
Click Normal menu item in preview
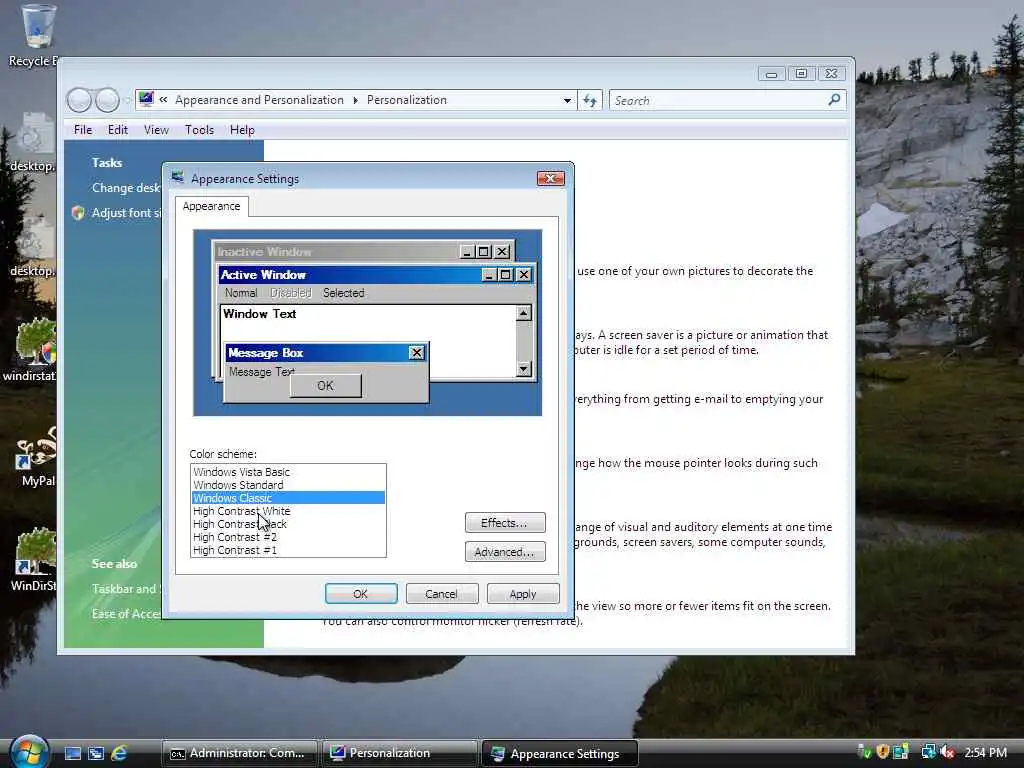coord(241,293)
